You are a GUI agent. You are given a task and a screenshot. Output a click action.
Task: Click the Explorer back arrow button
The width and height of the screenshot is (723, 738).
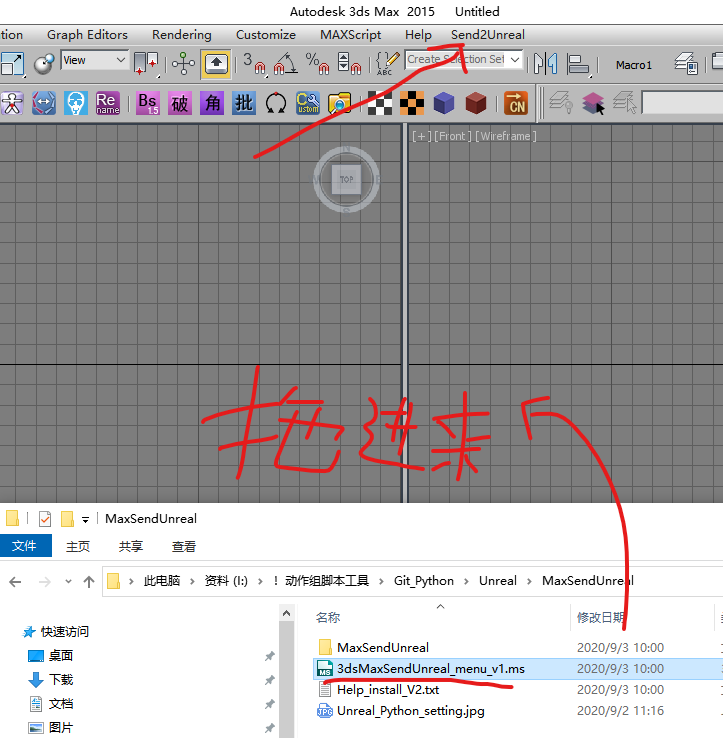[15, 582]
